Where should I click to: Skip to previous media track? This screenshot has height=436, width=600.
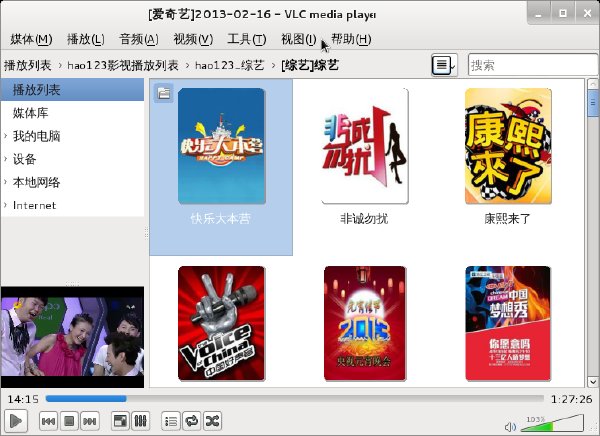[x=48, y=421]
